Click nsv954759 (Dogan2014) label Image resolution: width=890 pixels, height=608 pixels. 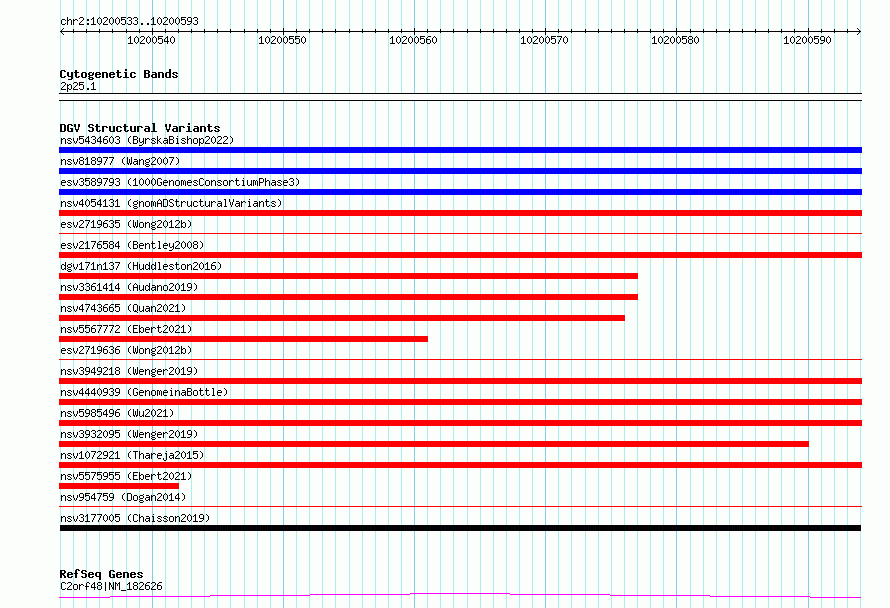pyautogui.click(x=123, y=497)
